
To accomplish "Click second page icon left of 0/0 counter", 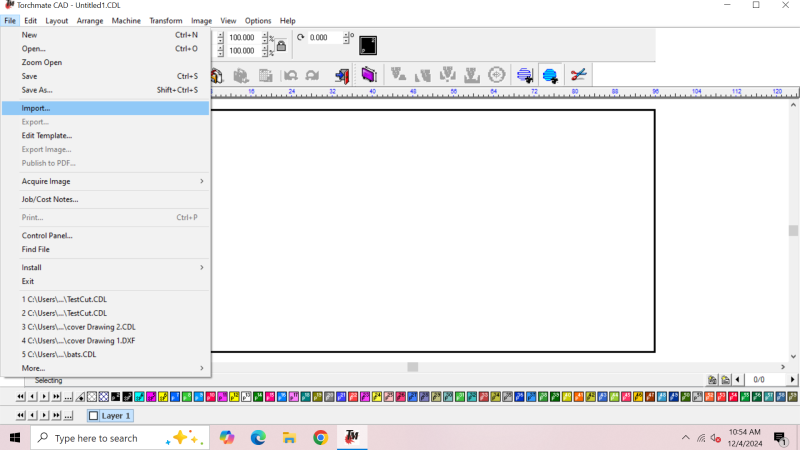I will coord(725,380).
